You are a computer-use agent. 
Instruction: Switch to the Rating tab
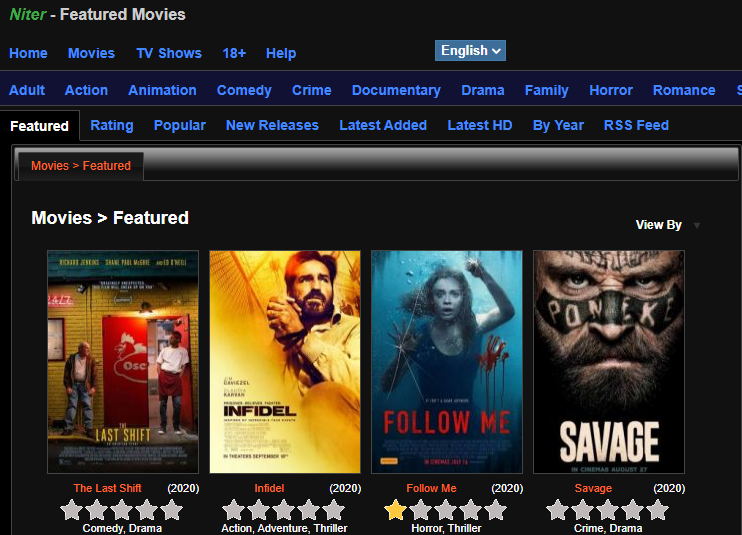112,125
